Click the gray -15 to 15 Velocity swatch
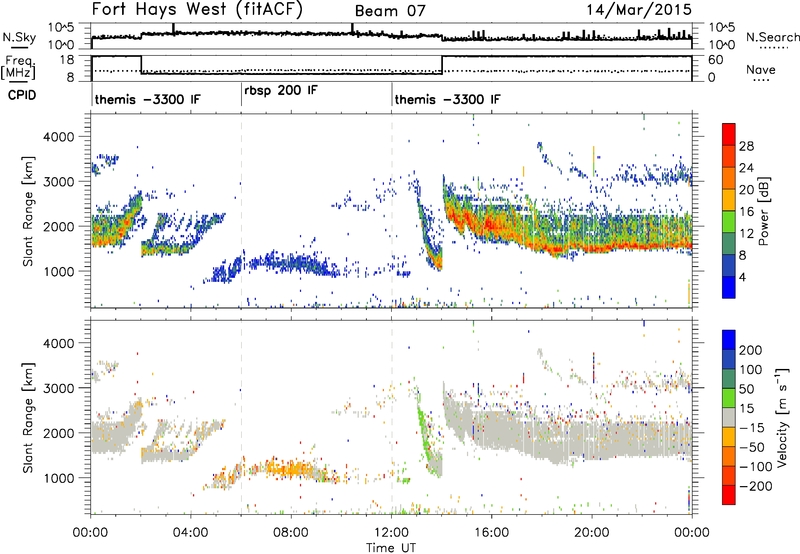800x554 pixels. [x=729, y=418]
